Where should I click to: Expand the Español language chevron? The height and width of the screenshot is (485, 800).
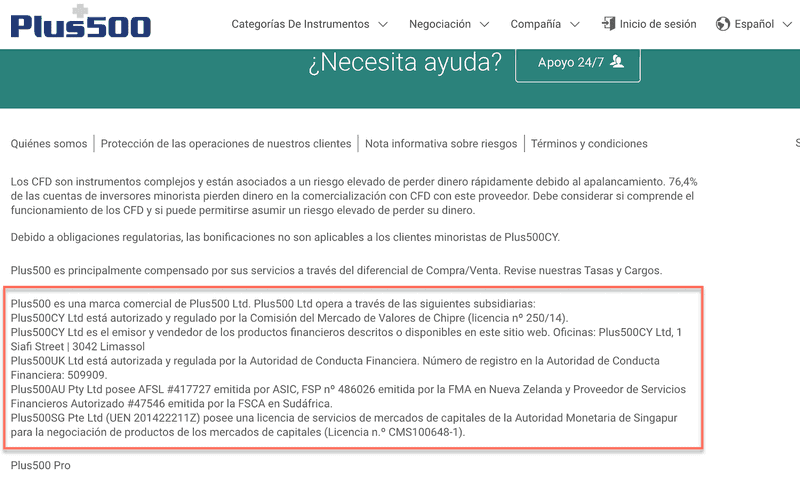787,24
